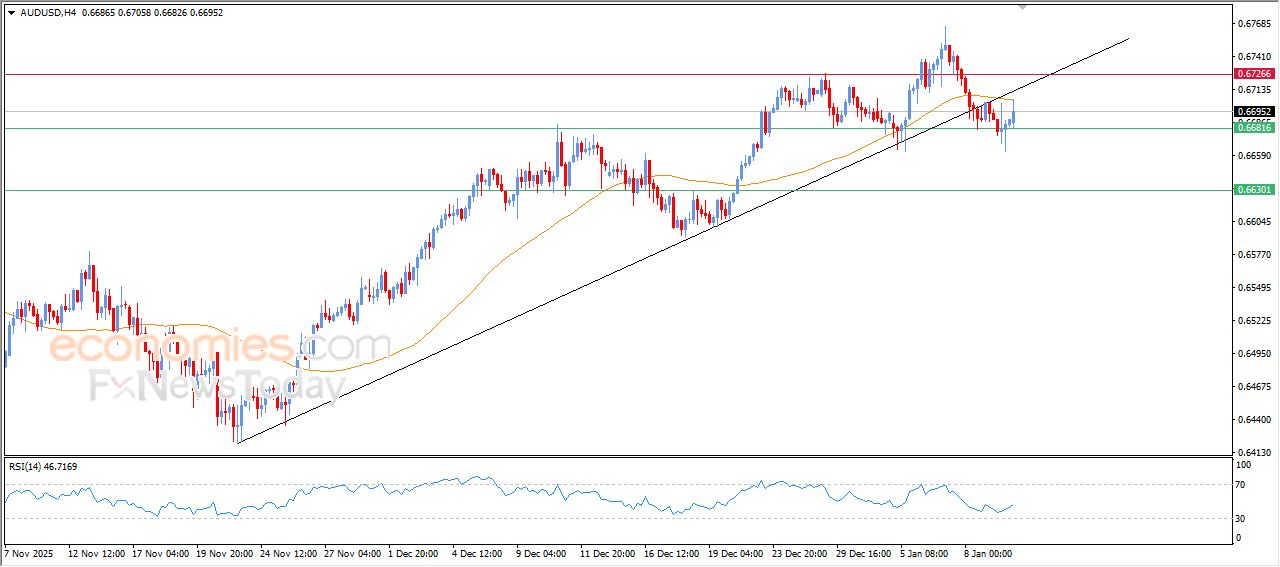Click the 0.67685 price scale value

pyautogui.click(x=1253, y=23)
